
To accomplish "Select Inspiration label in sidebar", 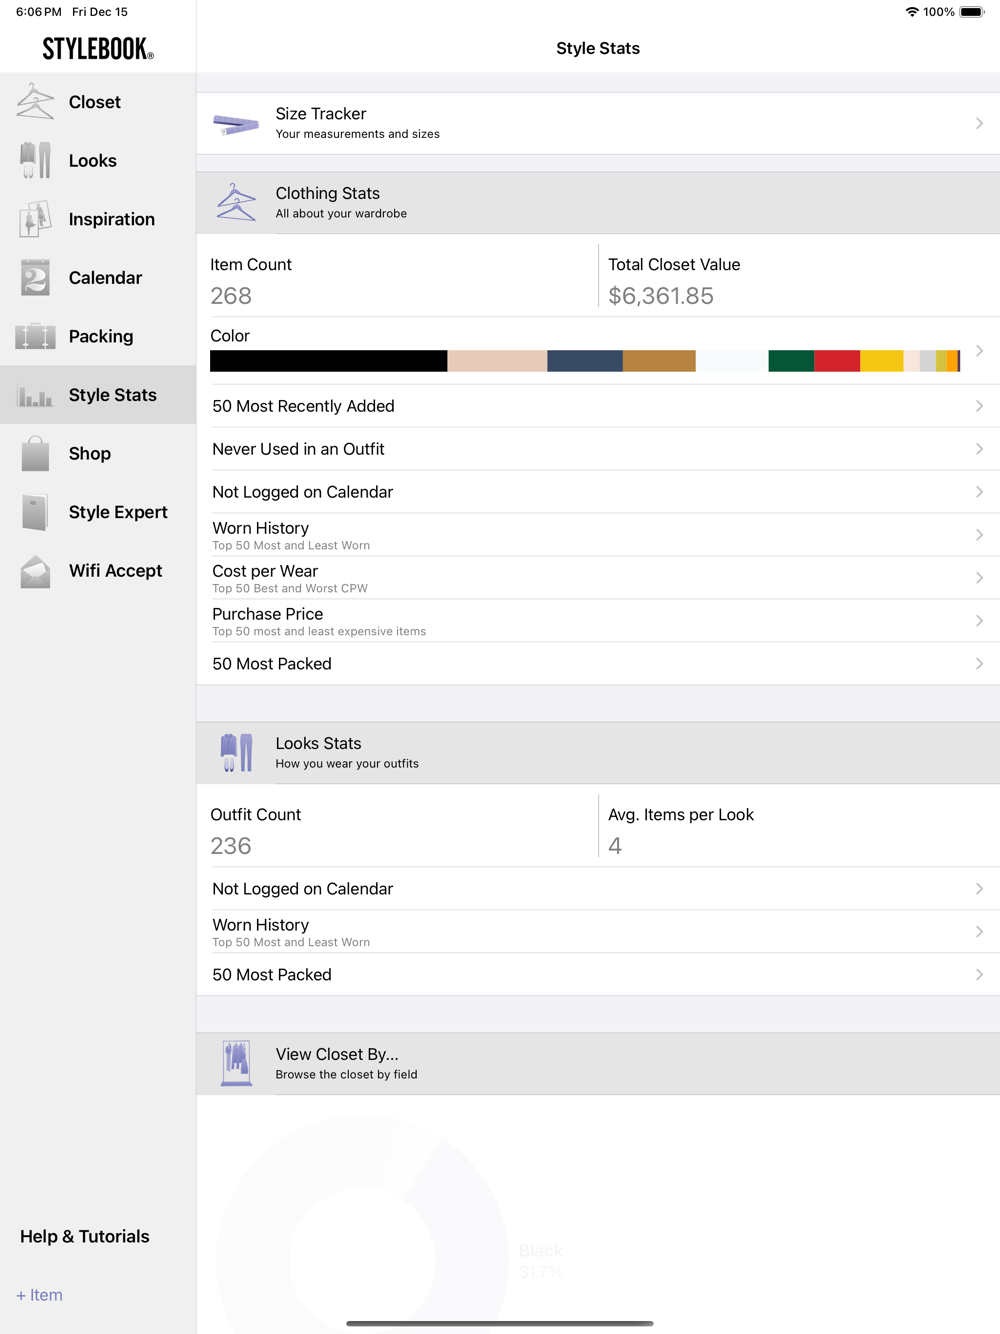I will click(112, 219).
